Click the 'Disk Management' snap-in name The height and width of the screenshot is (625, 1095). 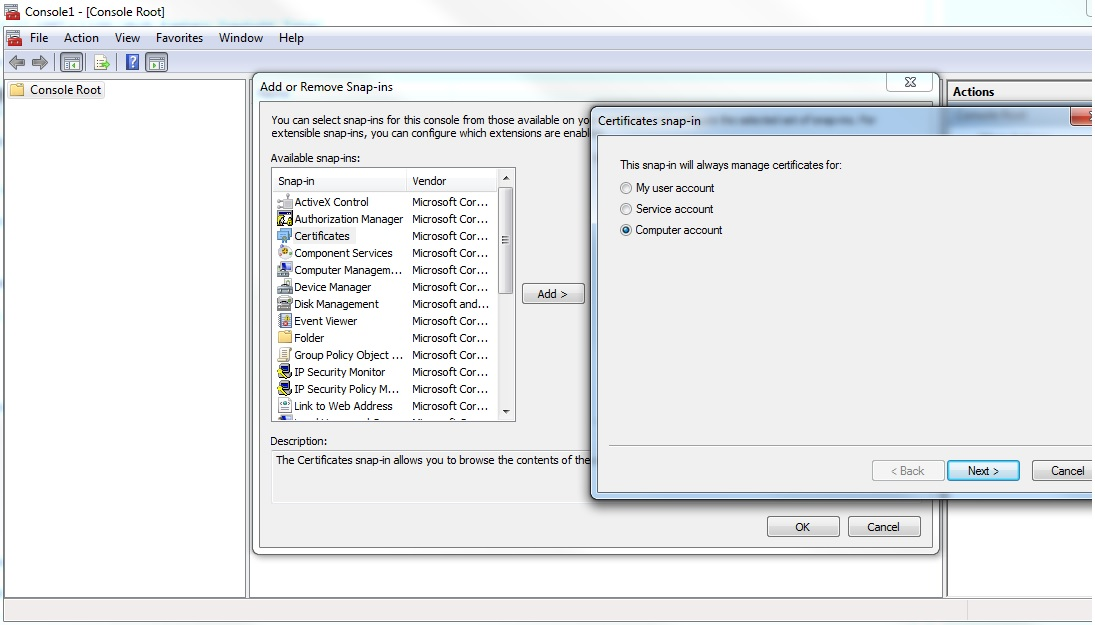click(x=336, y=304)
